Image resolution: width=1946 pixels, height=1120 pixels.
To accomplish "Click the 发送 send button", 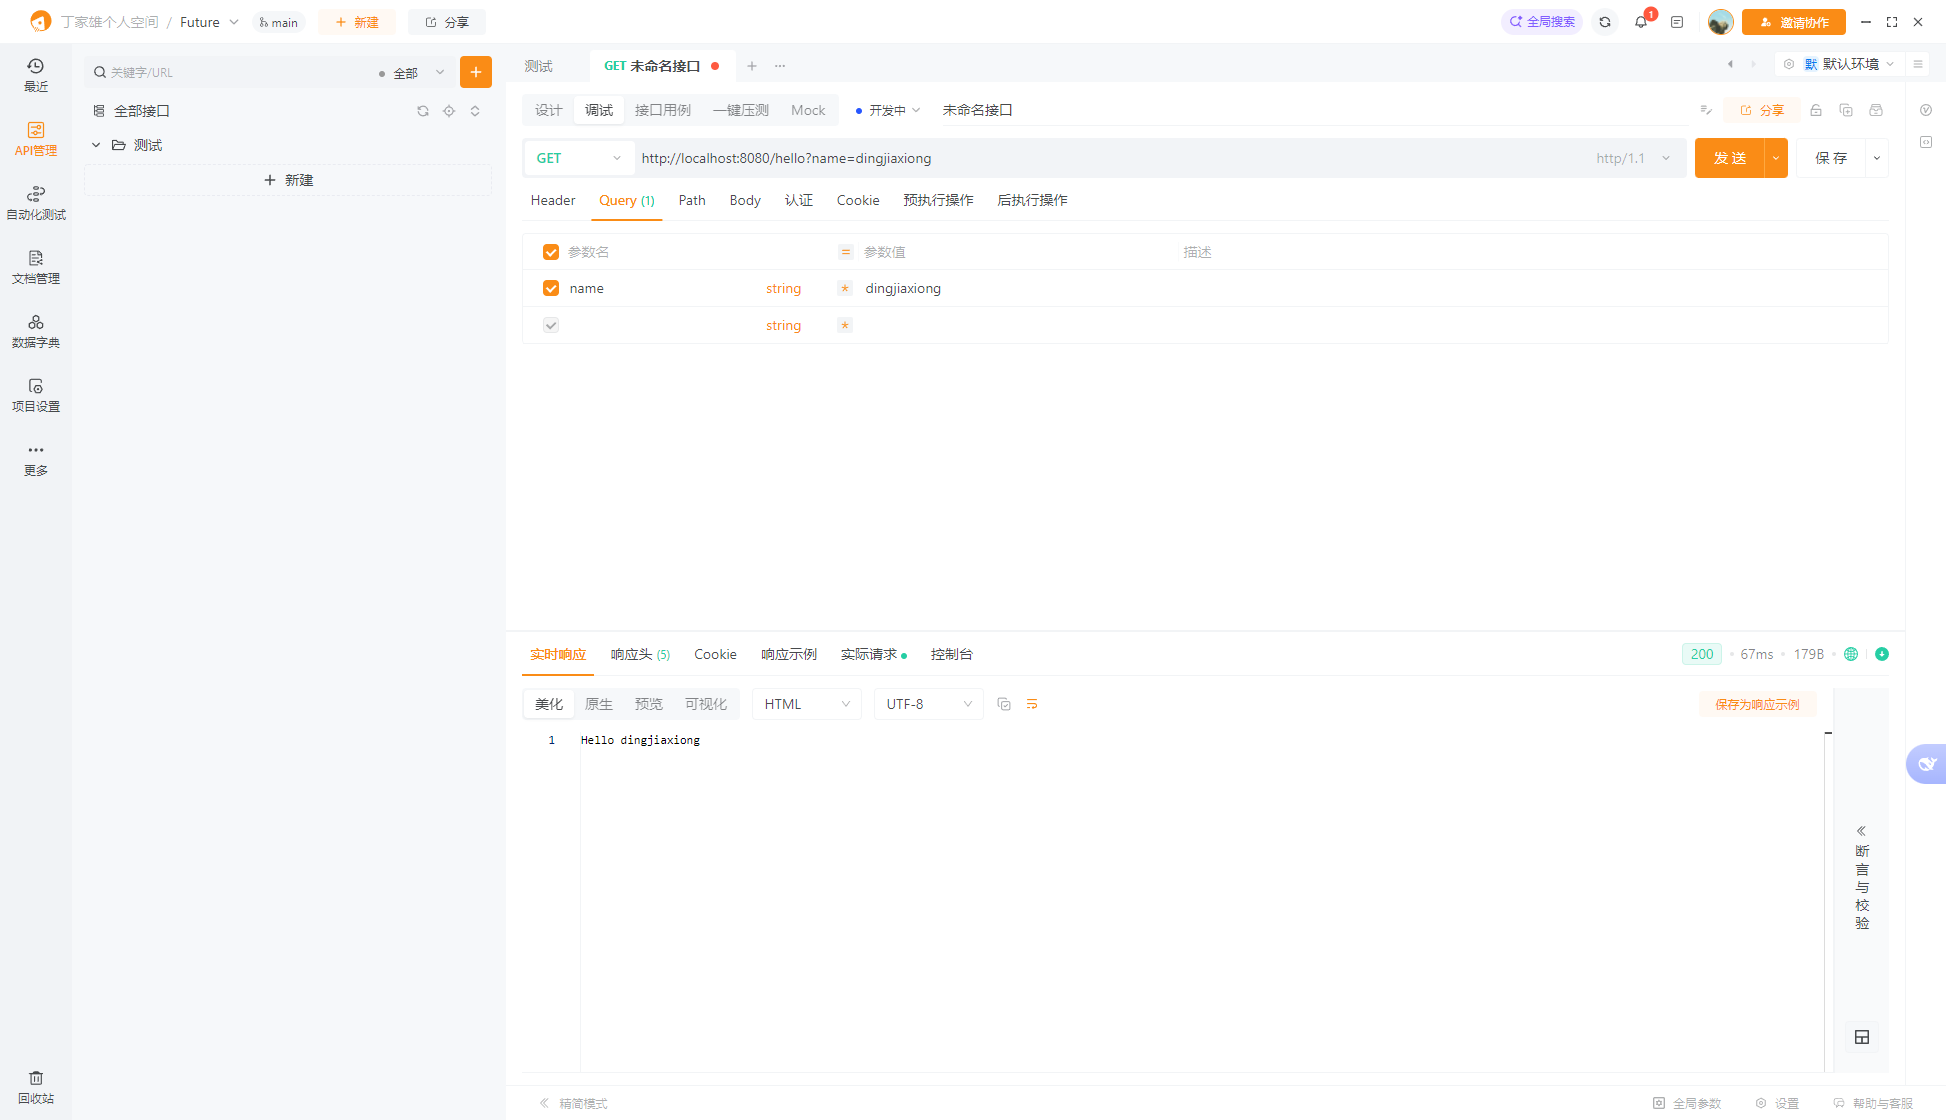I will pyautogui.click(x=1730, y=158).
